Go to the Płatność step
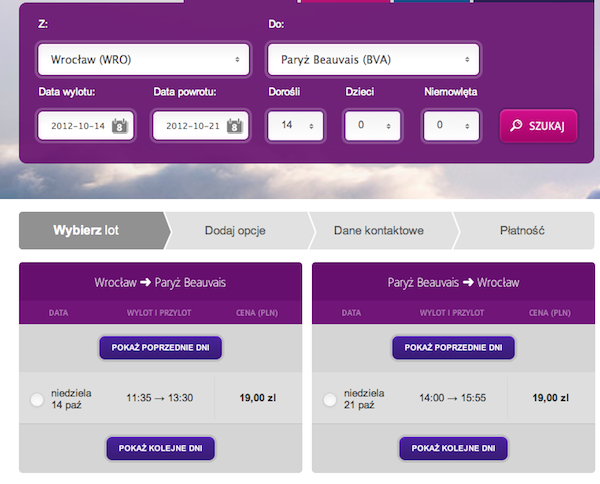The width and height of the screenshot is (600, 484). pos(523,230)
